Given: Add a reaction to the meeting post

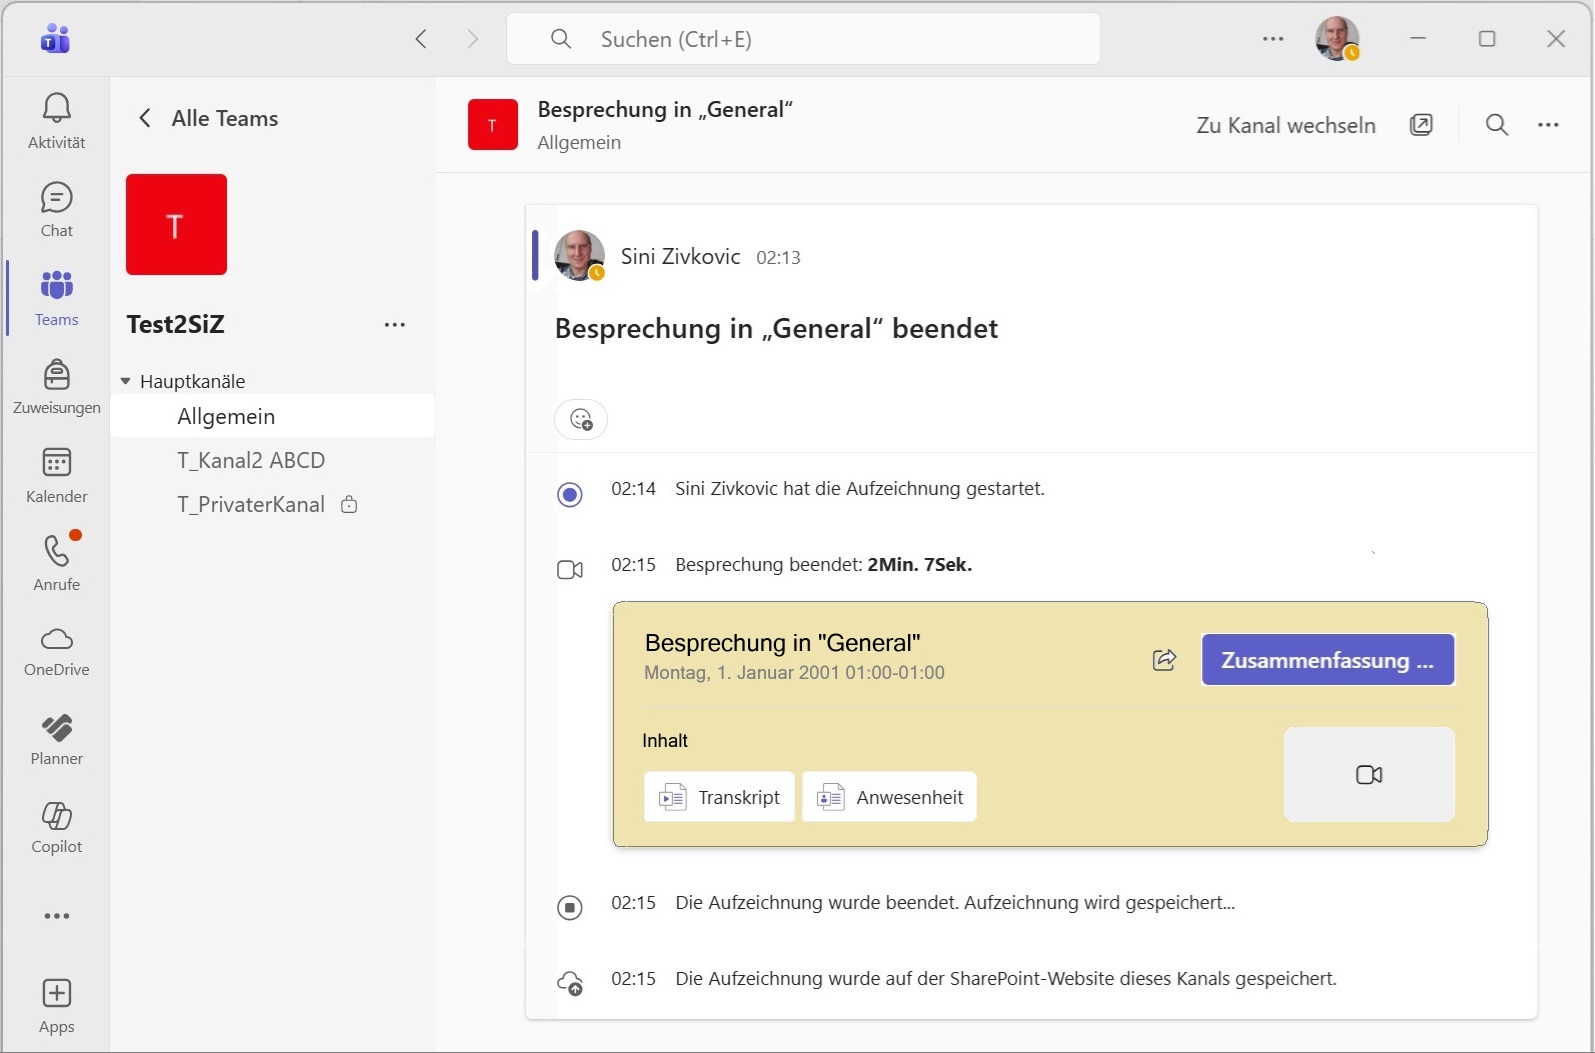Looking at the screenshot, I should (x=581, y=419).
